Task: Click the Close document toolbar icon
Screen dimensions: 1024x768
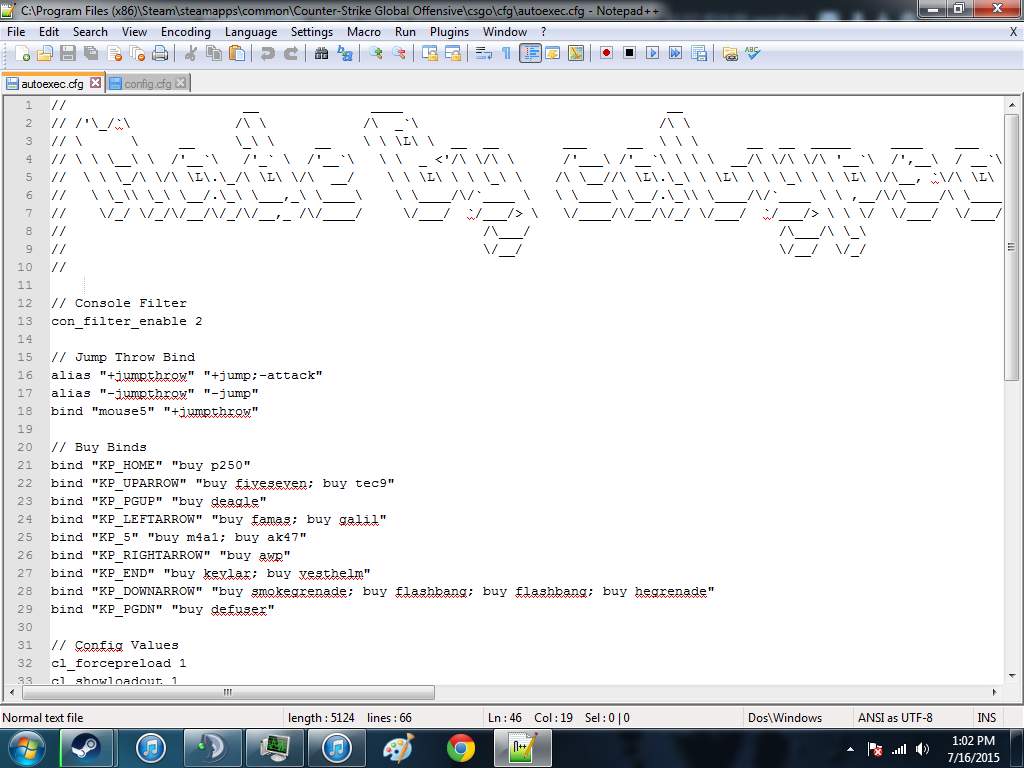Action: [114, 54]
